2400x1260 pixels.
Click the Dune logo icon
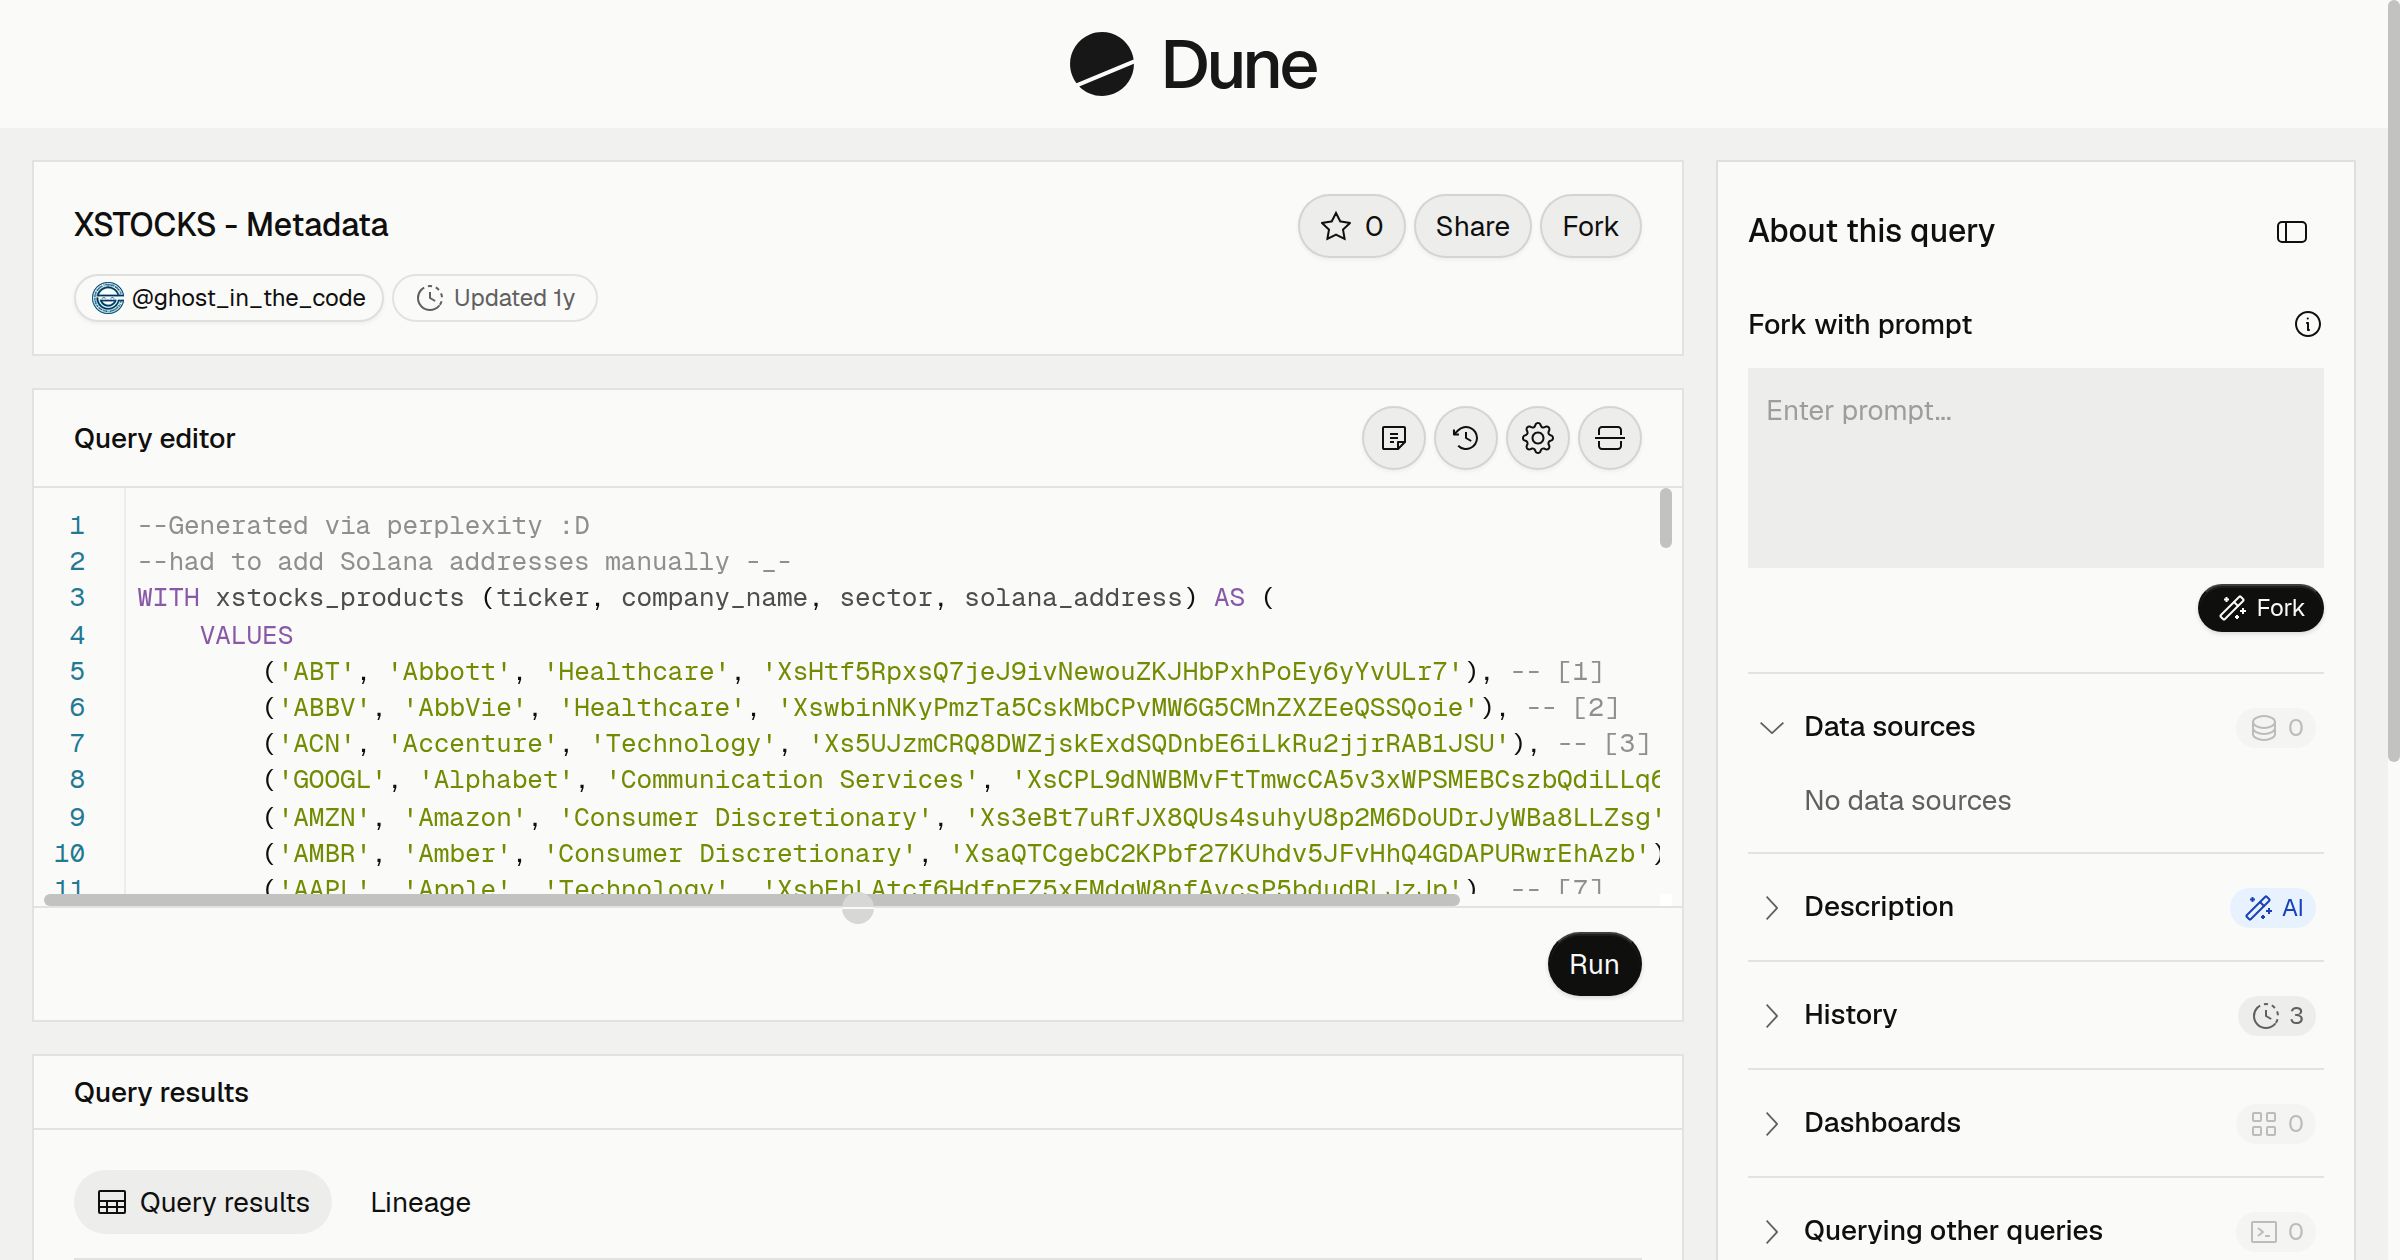pyautogui.click(x=1101, y=64)
